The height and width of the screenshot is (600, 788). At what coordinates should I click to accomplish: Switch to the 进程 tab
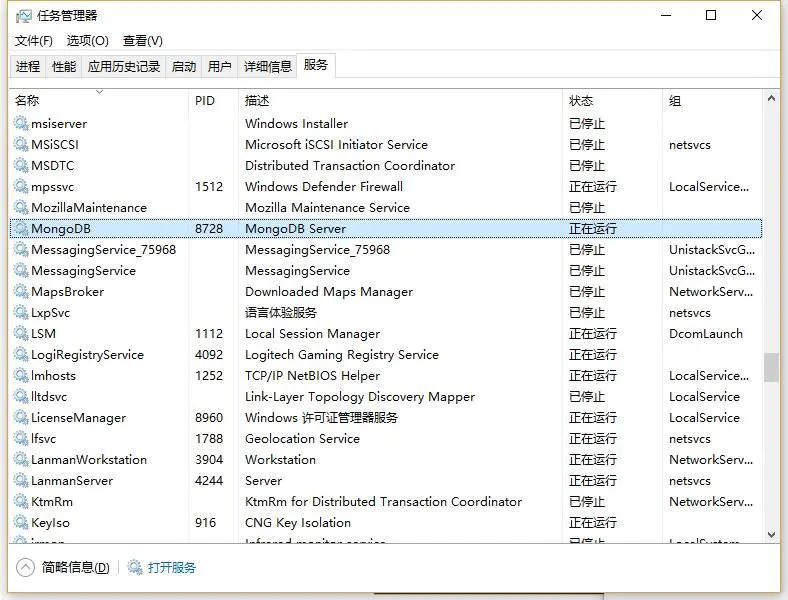[28, 66]
